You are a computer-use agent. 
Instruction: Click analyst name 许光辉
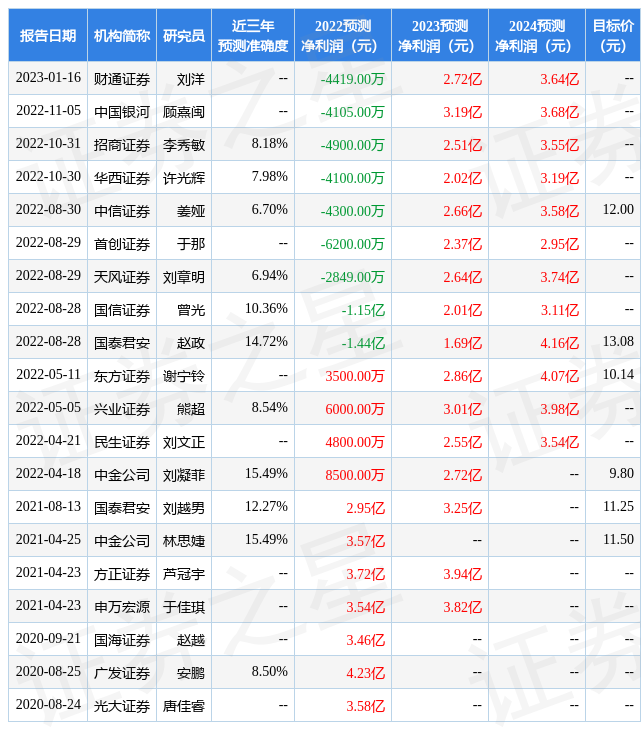pos(184,178)
